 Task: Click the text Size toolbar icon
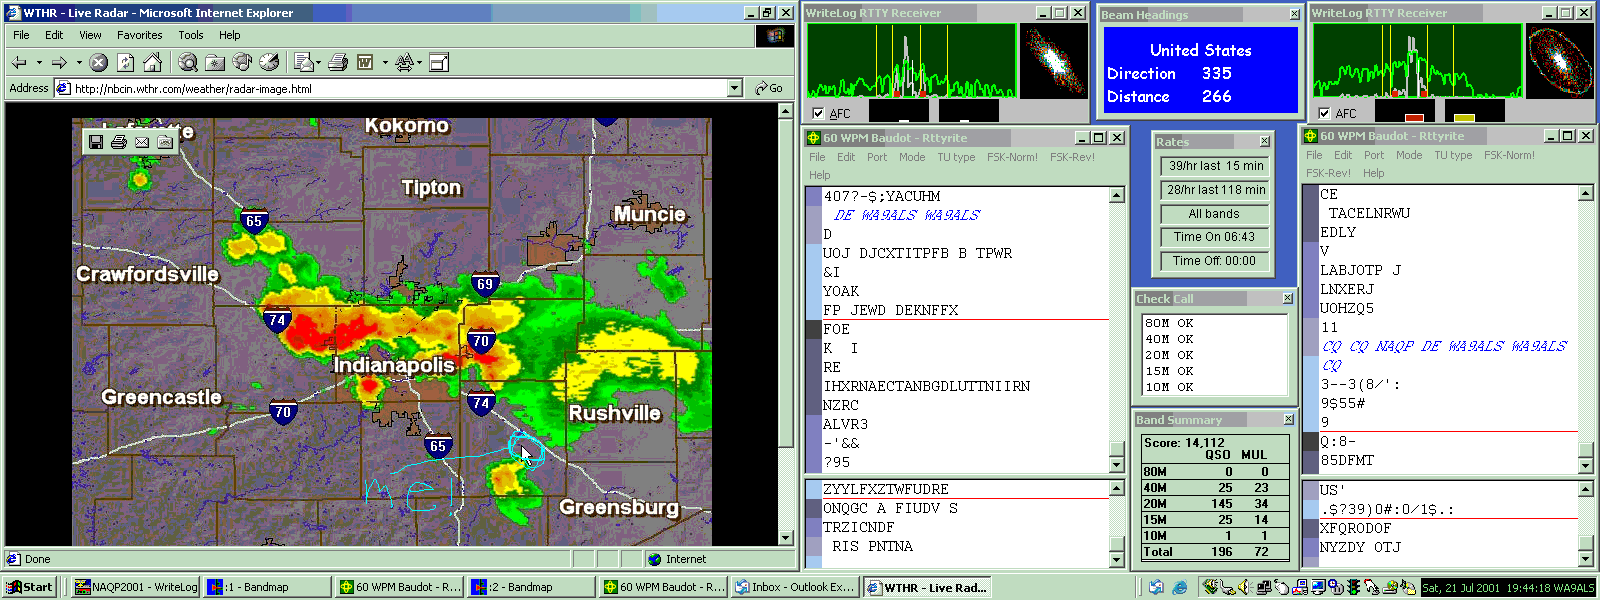coord(404,62)
